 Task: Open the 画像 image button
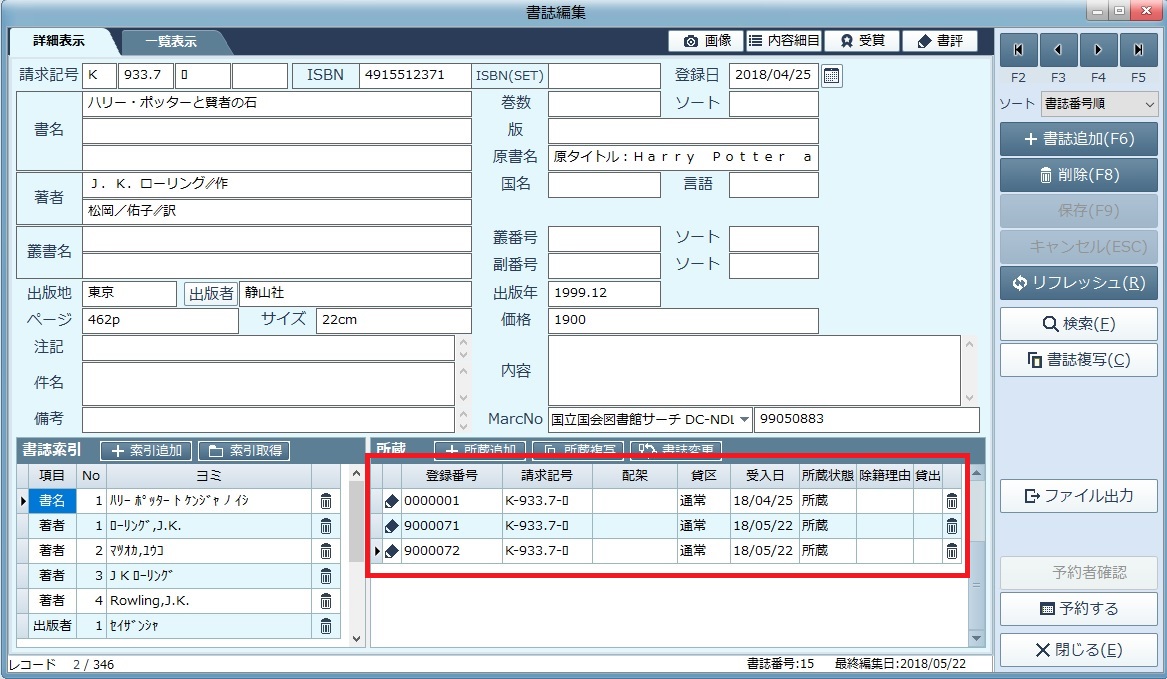(706, 41)
